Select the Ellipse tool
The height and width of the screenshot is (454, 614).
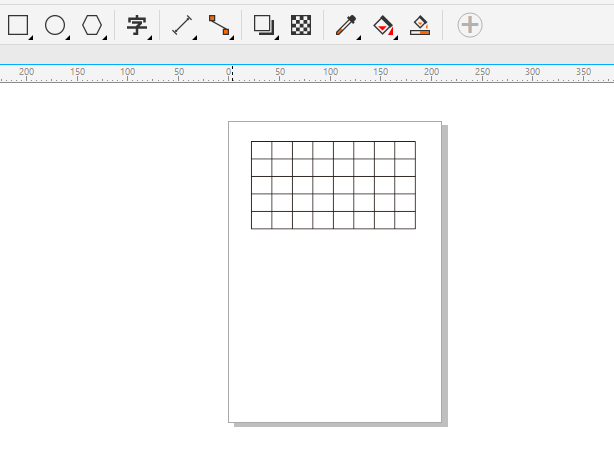(x=55, y=25)
